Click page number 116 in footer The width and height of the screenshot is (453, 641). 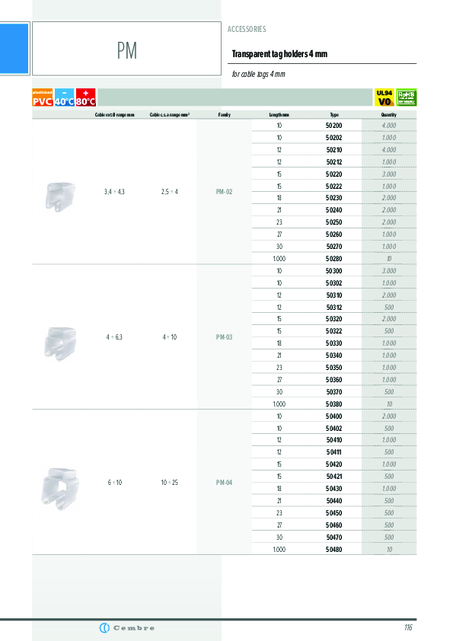pos(408,628)
